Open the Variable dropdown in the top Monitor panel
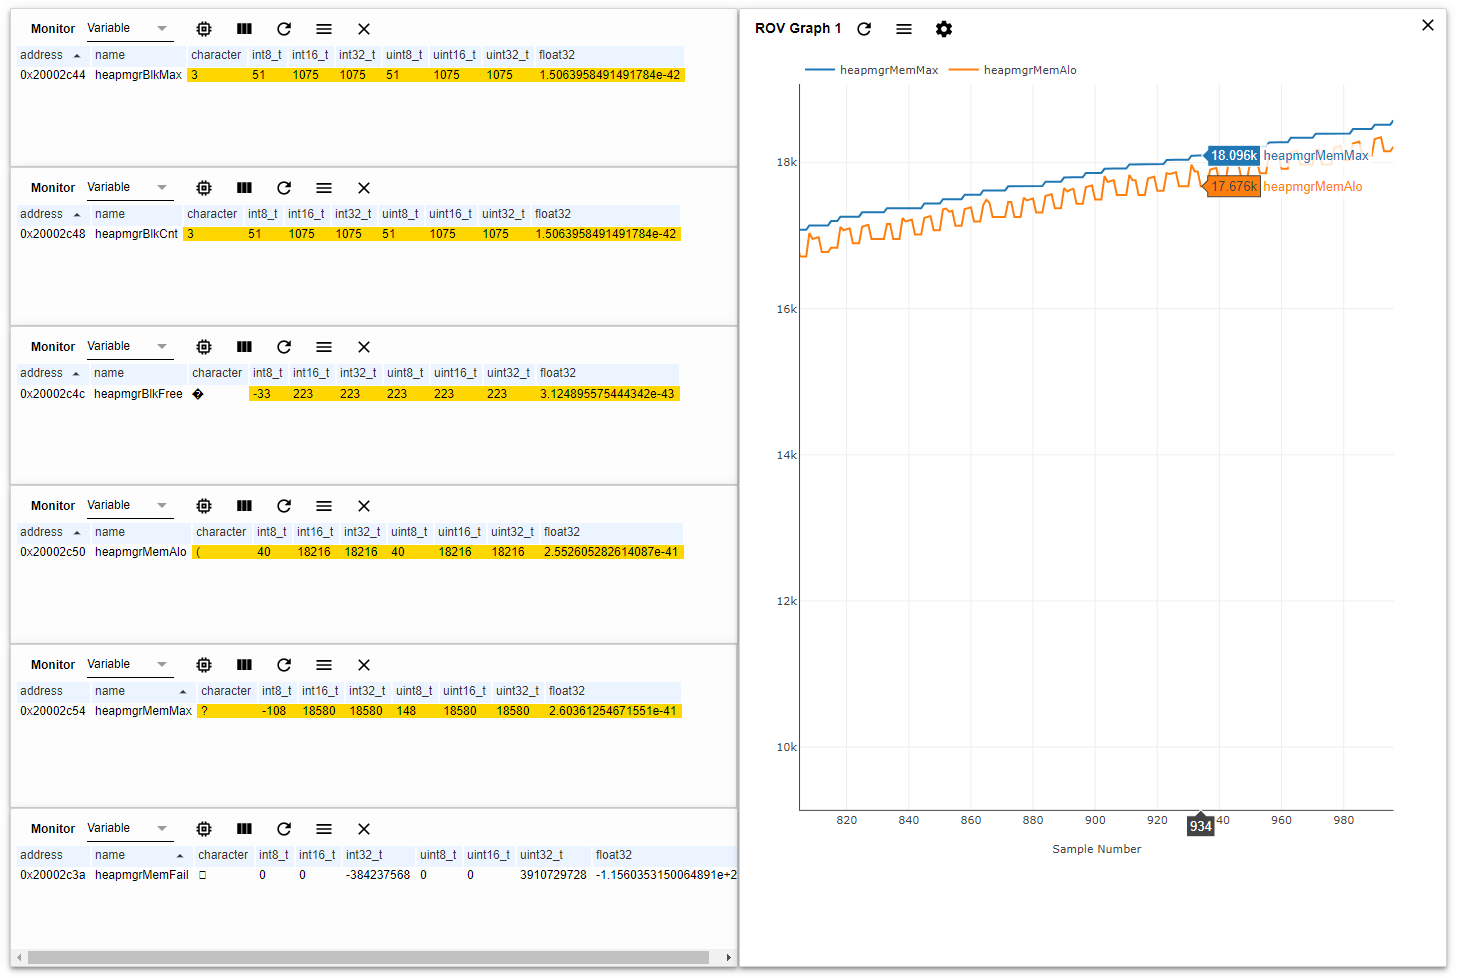This screenshot has width=1463, height=978. [130, 28]
